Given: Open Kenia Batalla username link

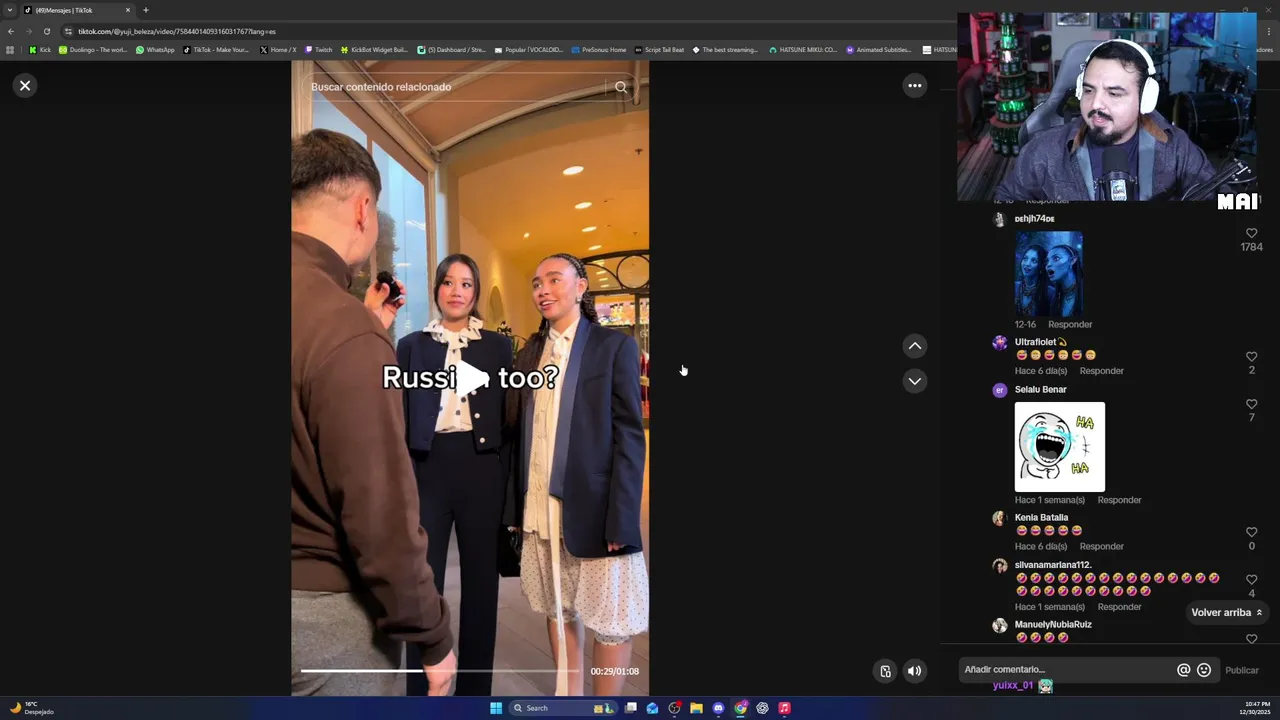Looking at the screenshot, I should coord(1041,518).
